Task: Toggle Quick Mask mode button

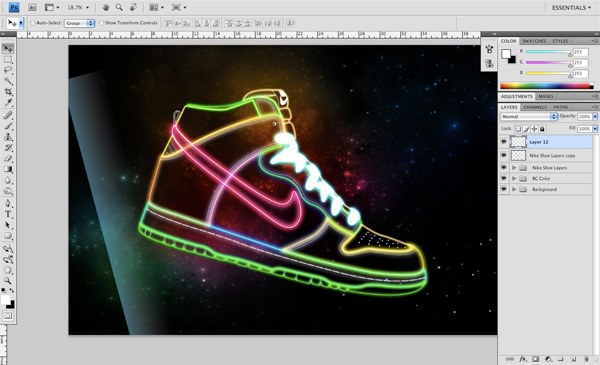Action: click(x=8, y=316)
